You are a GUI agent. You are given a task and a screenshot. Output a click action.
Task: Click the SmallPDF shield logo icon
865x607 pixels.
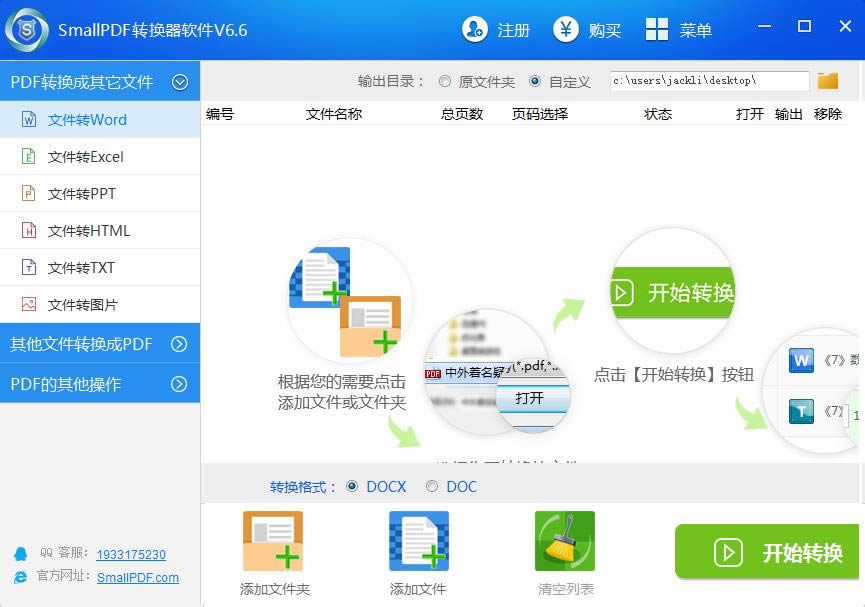tap(26, 30)
